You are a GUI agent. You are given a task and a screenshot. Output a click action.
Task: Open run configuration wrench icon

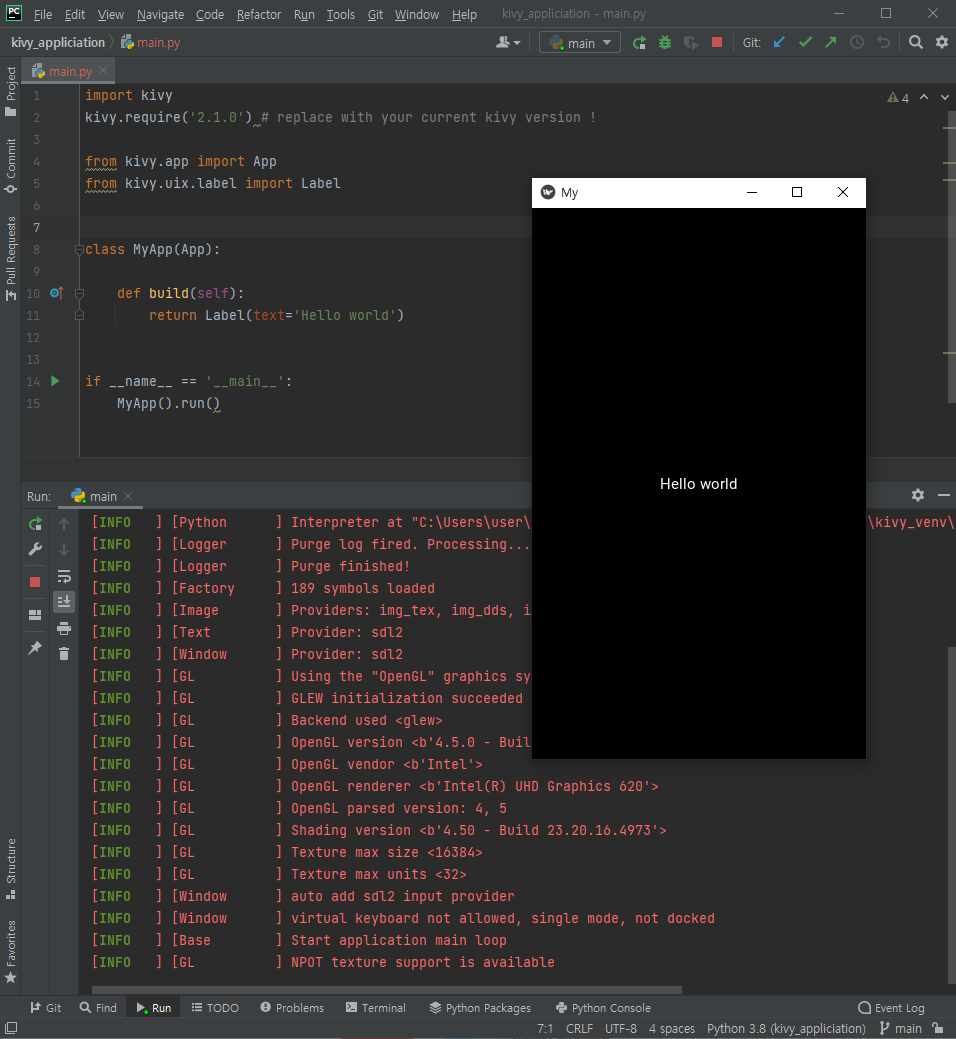click(x=35, y=549)
